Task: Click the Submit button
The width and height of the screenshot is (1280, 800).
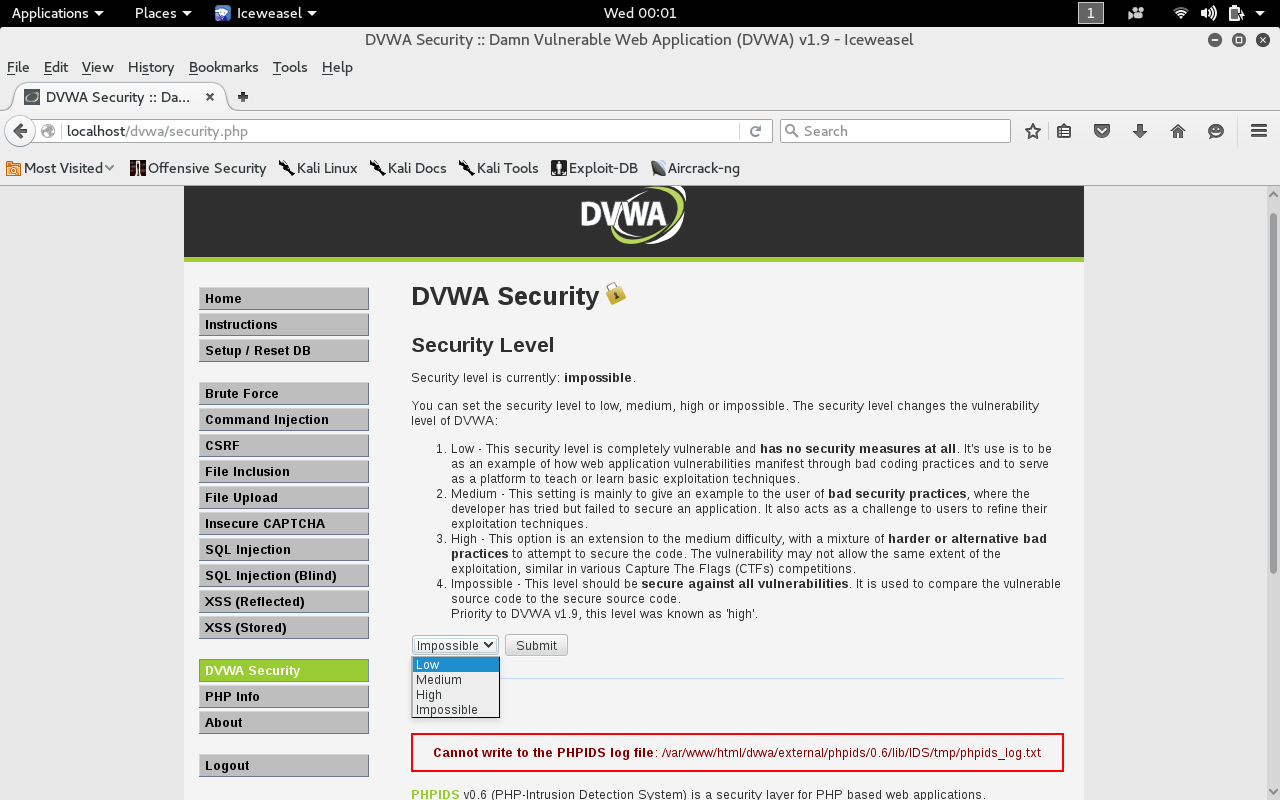Action: [x=536, y=645]
